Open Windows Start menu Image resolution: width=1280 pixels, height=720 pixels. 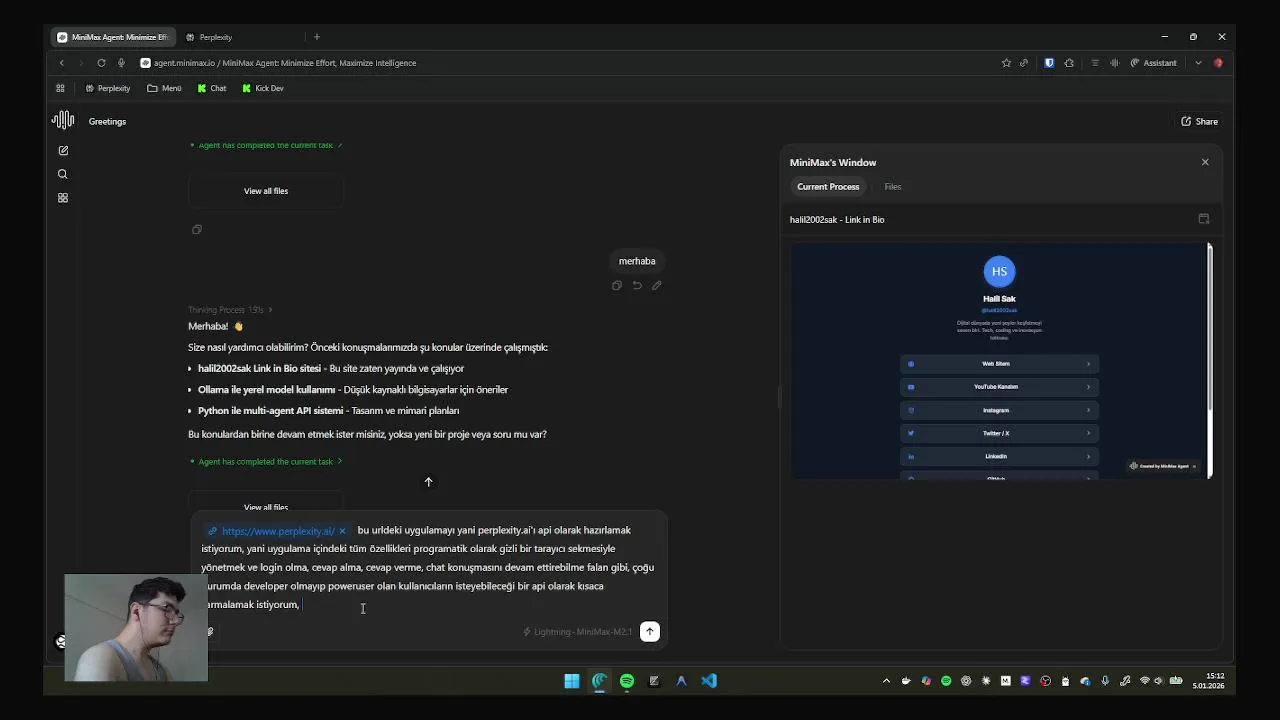click(572, 681)
